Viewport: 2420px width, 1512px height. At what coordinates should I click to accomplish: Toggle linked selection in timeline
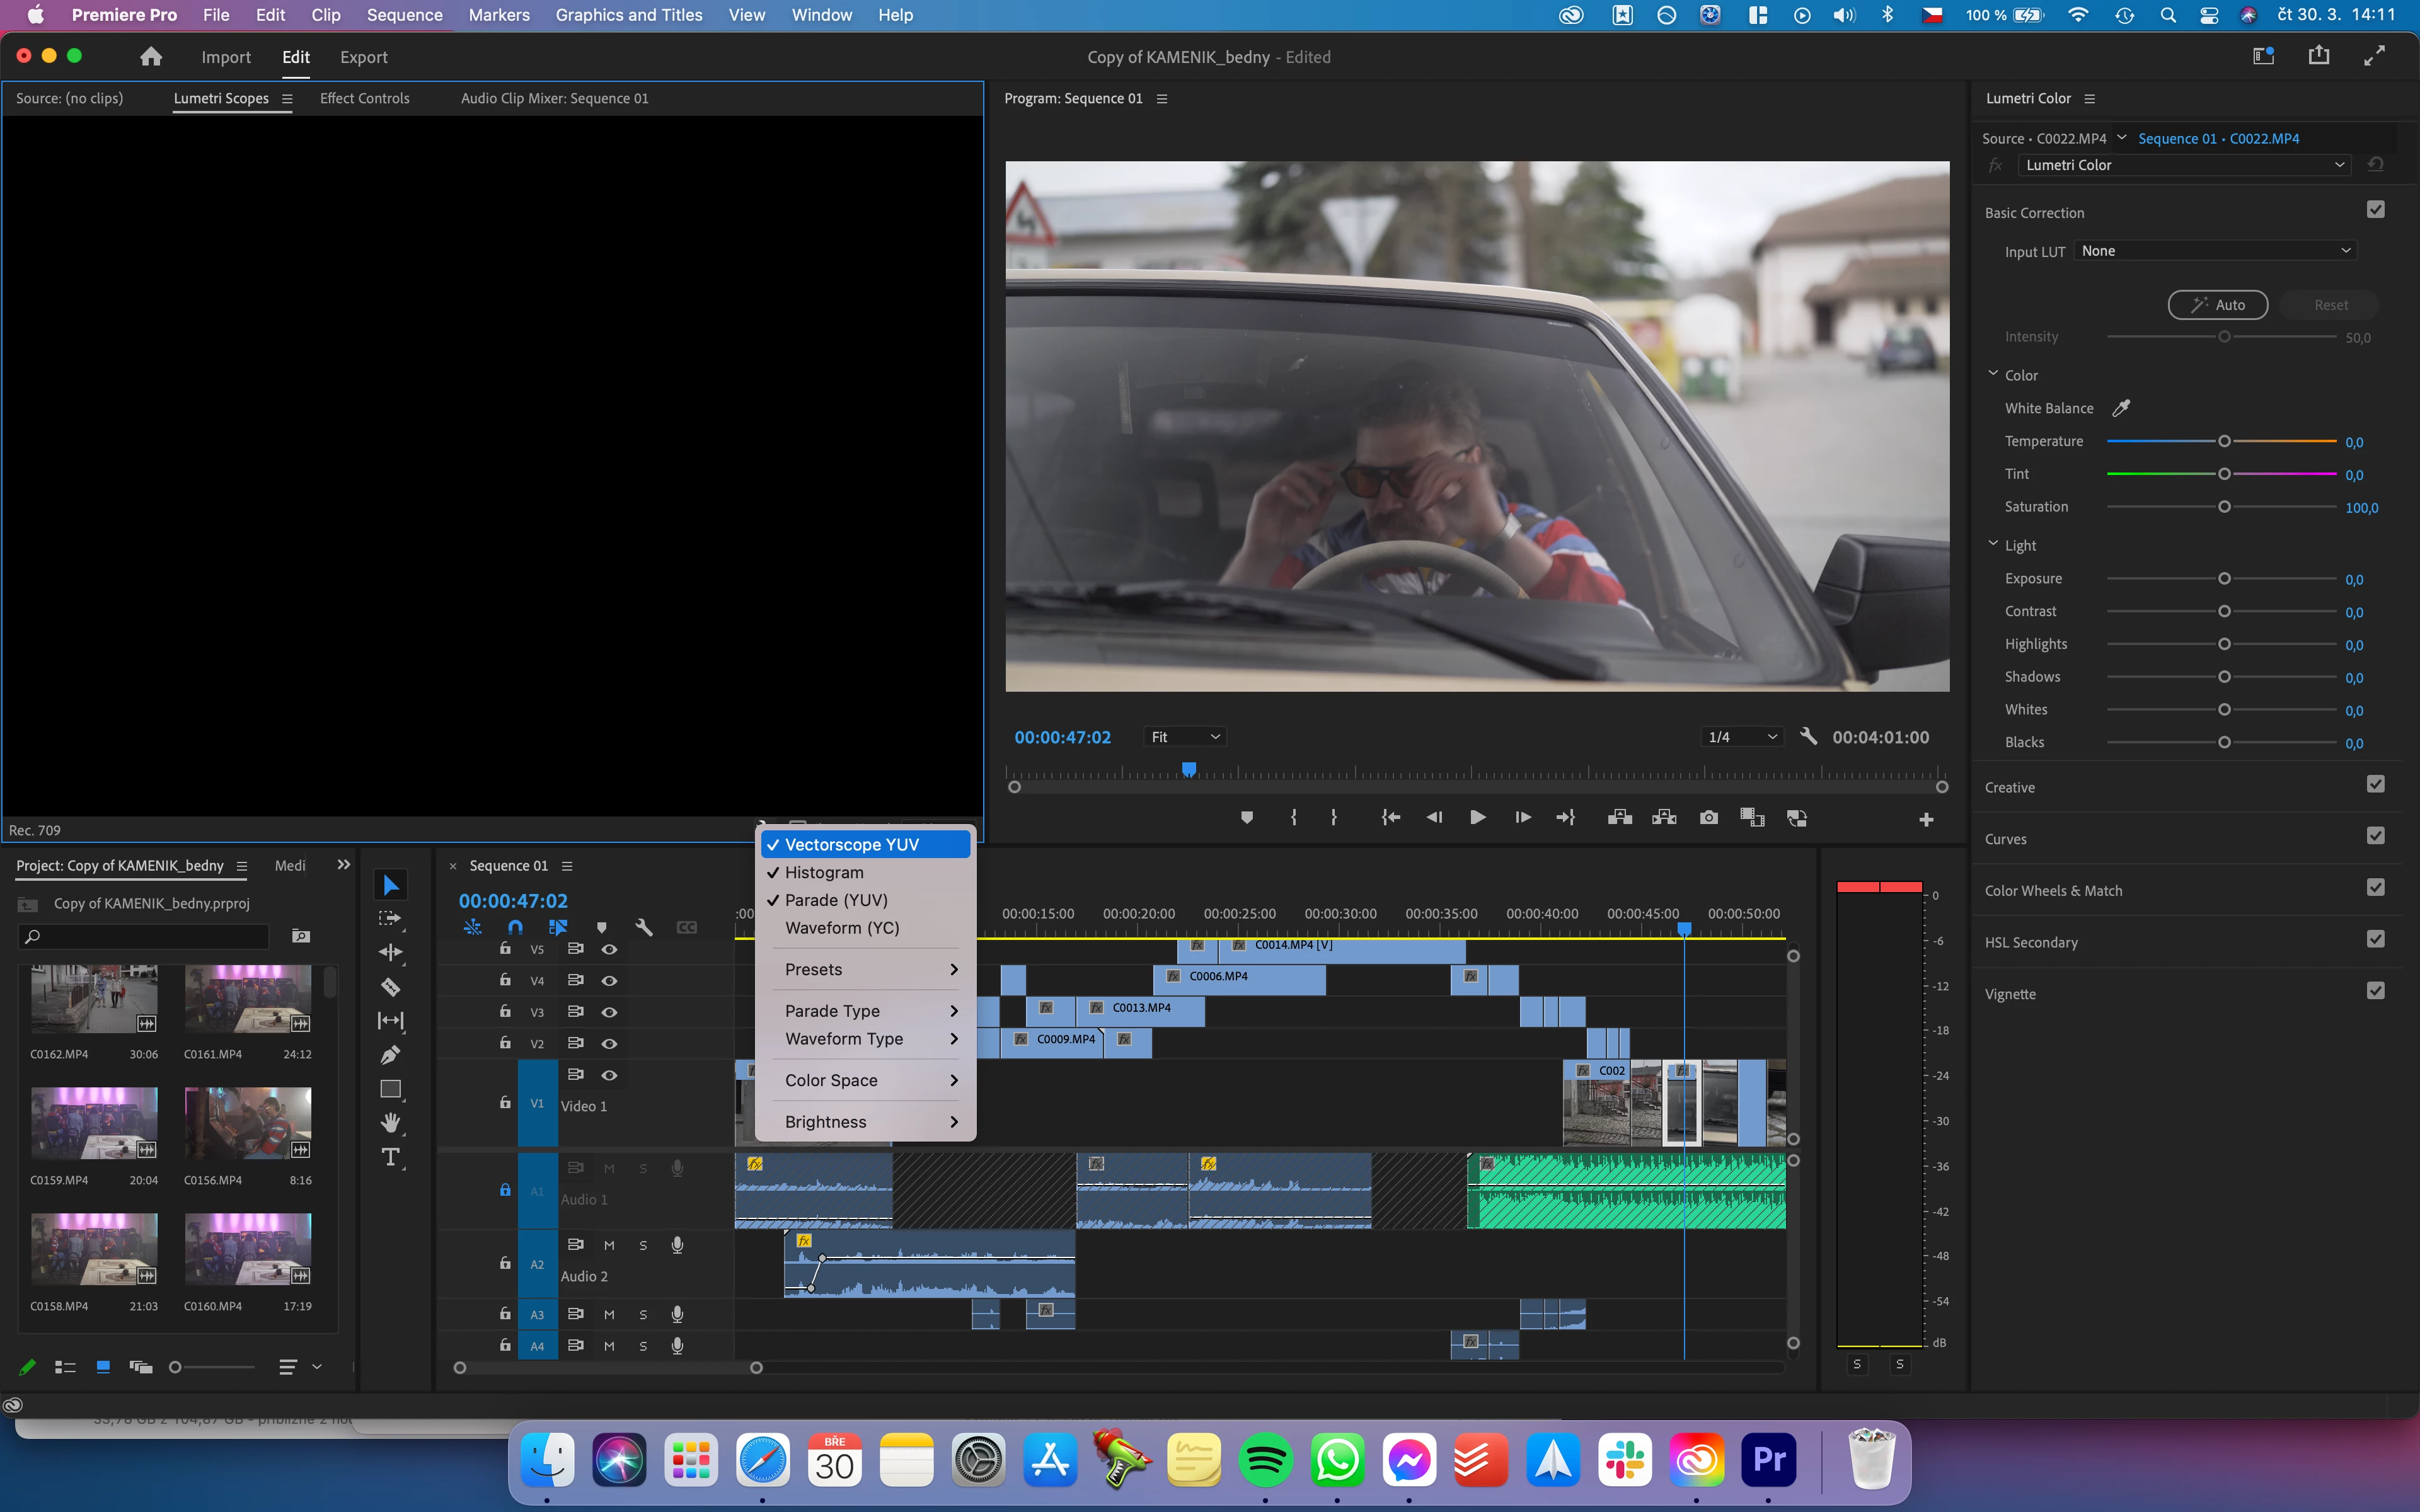(558, 928)
